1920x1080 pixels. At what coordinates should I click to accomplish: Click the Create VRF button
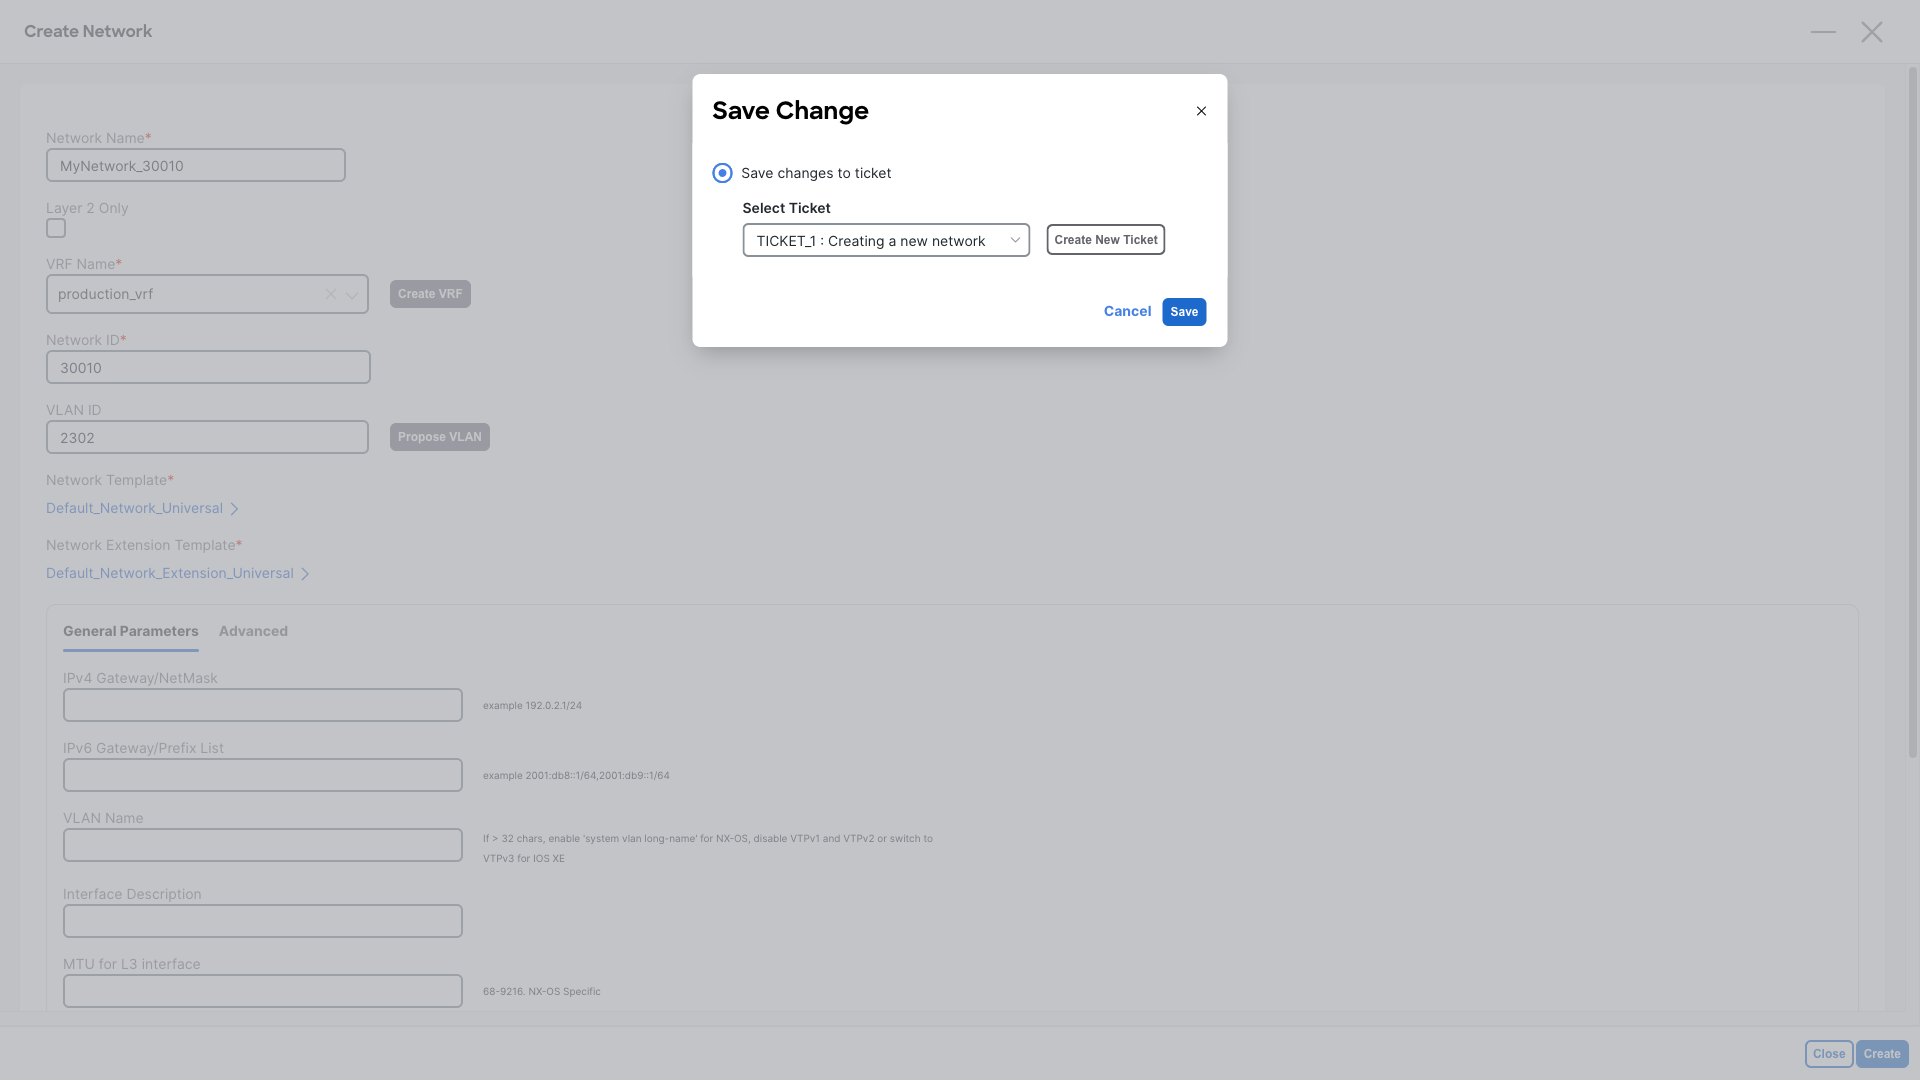tap(430, 294)
